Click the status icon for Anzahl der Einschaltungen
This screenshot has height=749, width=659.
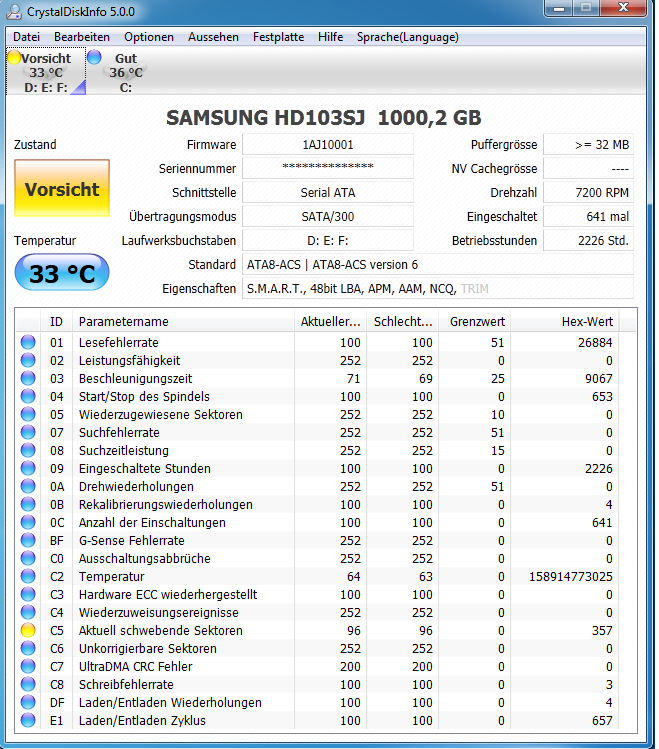pos(28,522)
